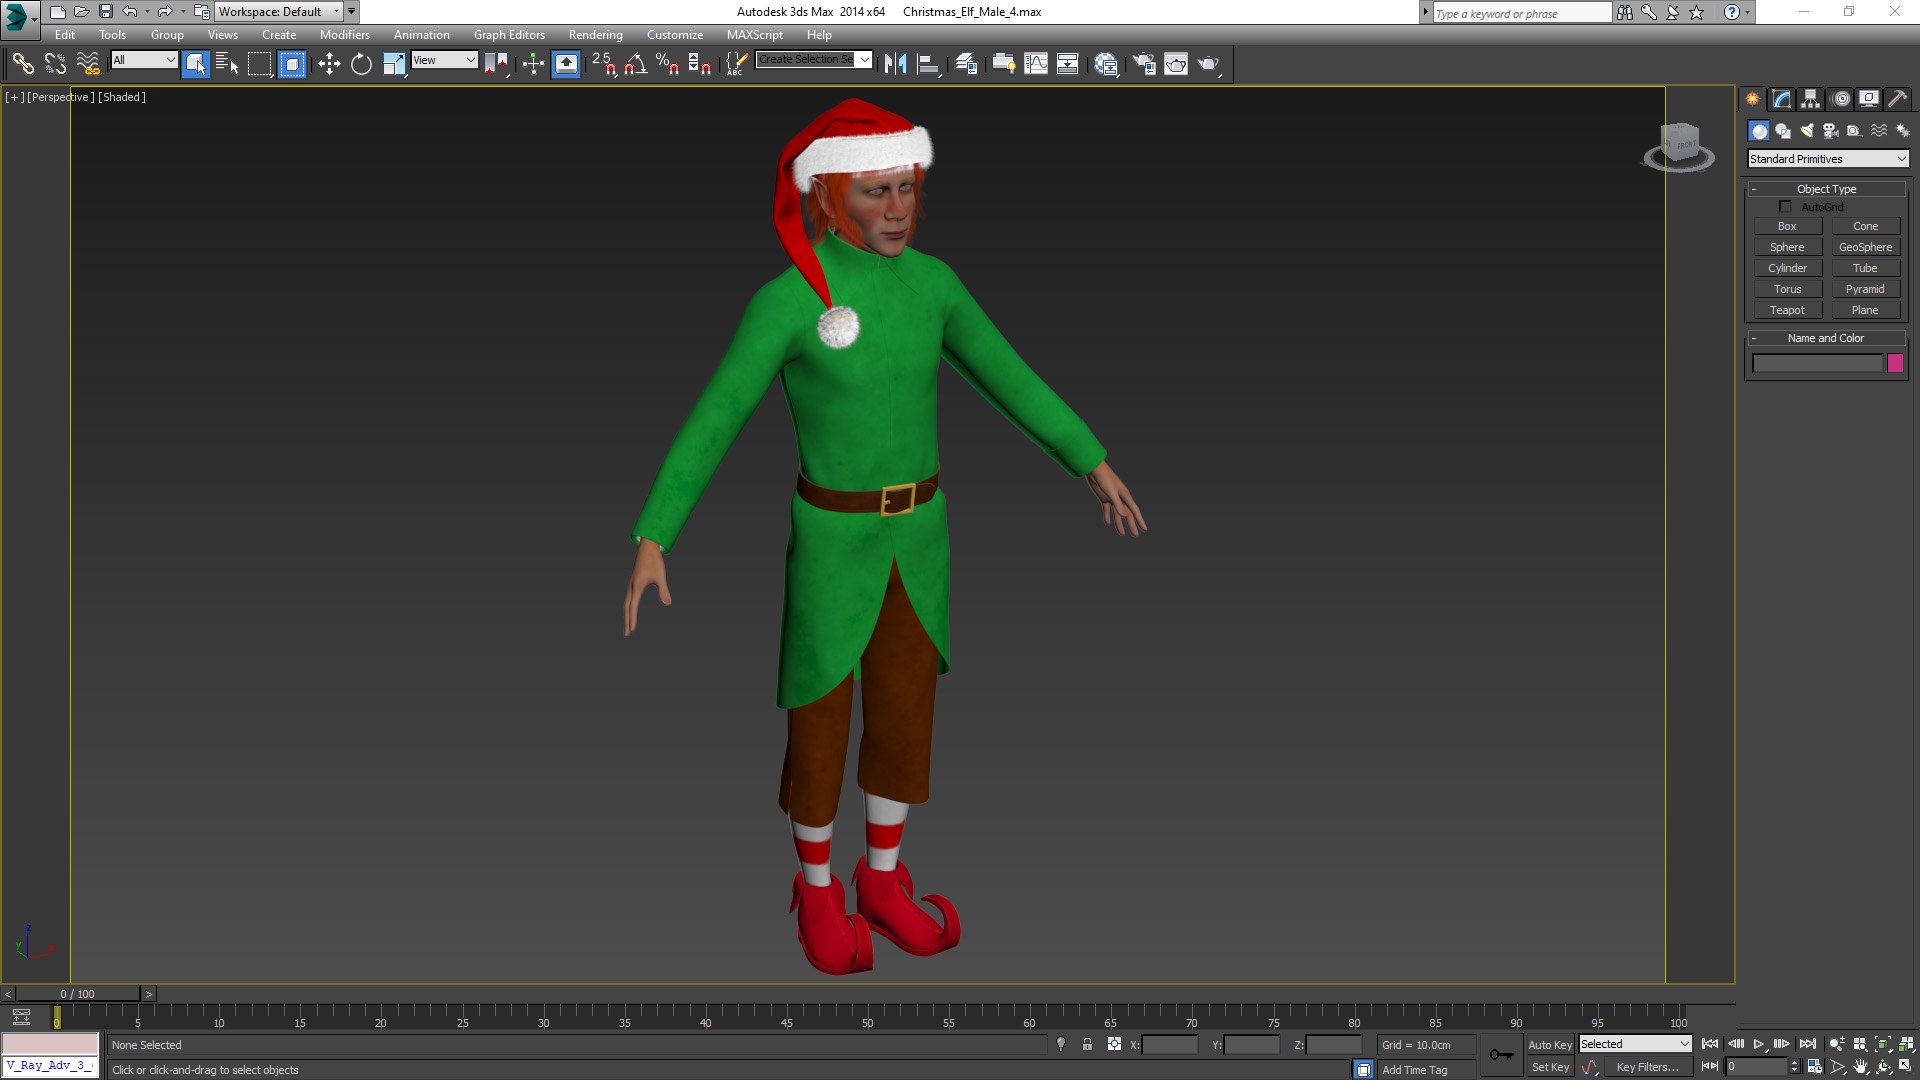The width and height of the screenshot is (1920, 1080).
Task: Click the Unlink Selection tool
Action: tap(55, 64)
